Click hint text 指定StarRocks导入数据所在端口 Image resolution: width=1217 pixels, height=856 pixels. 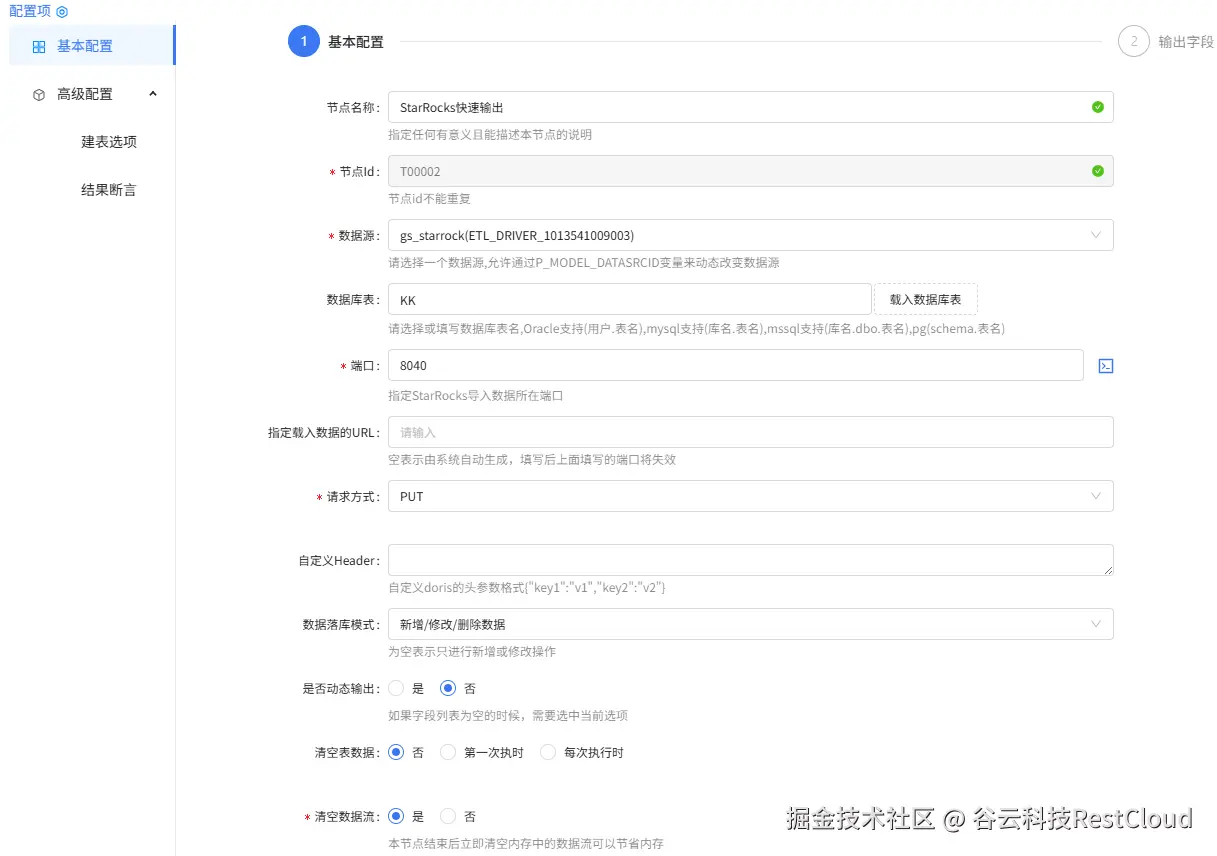(x=476, y=396)
